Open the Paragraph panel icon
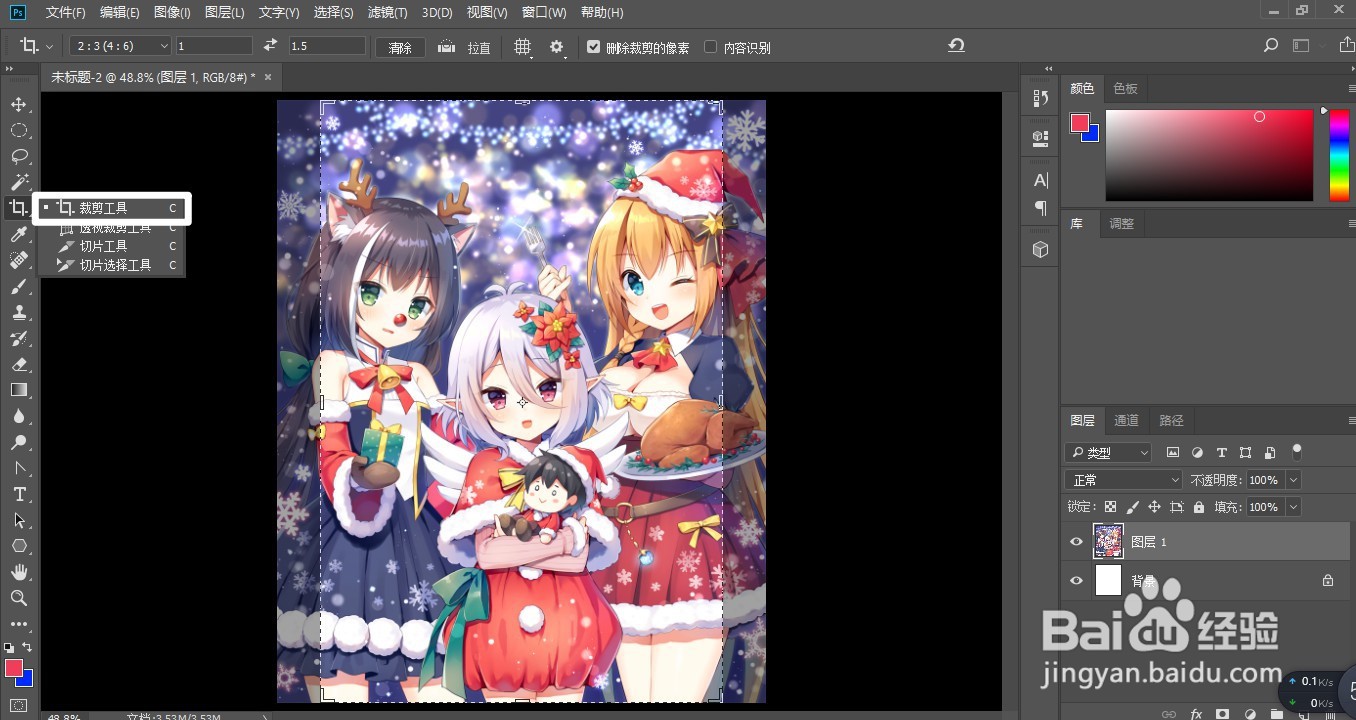This screenshot has height=720, width=1356. (1041, 208)
